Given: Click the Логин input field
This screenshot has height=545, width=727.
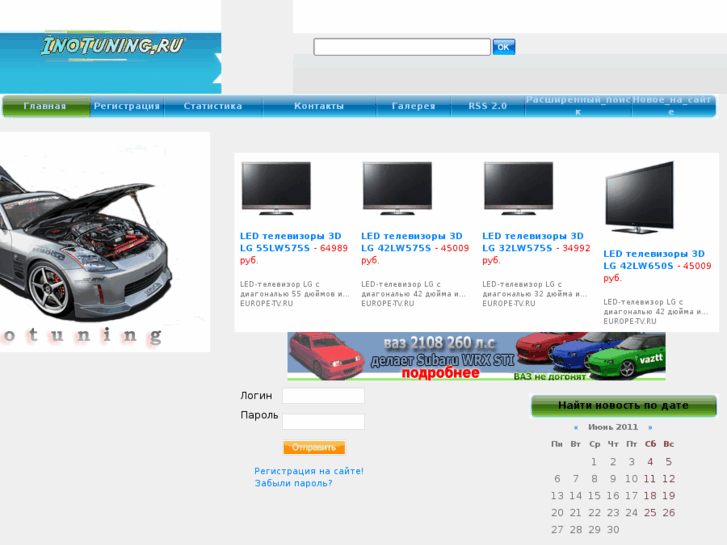Looking at the screenshot, I should click(323, 396).
